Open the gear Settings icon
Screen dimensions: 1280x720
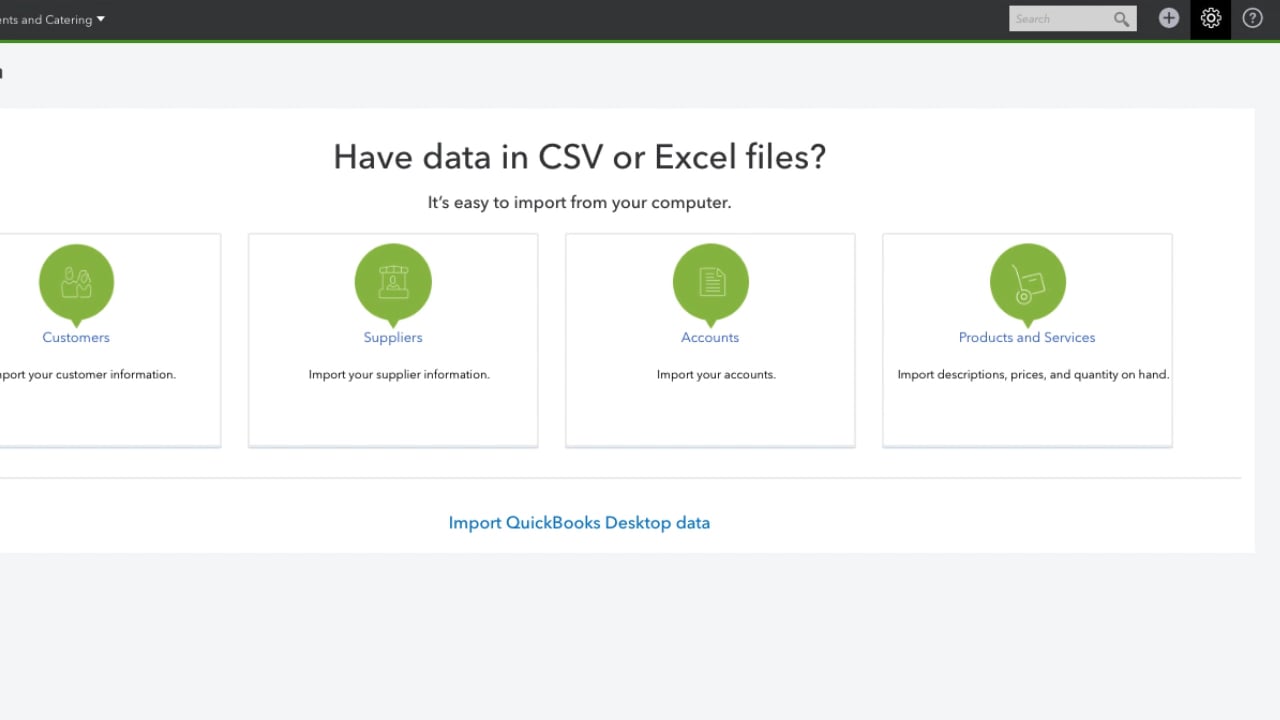point(1210,19)
